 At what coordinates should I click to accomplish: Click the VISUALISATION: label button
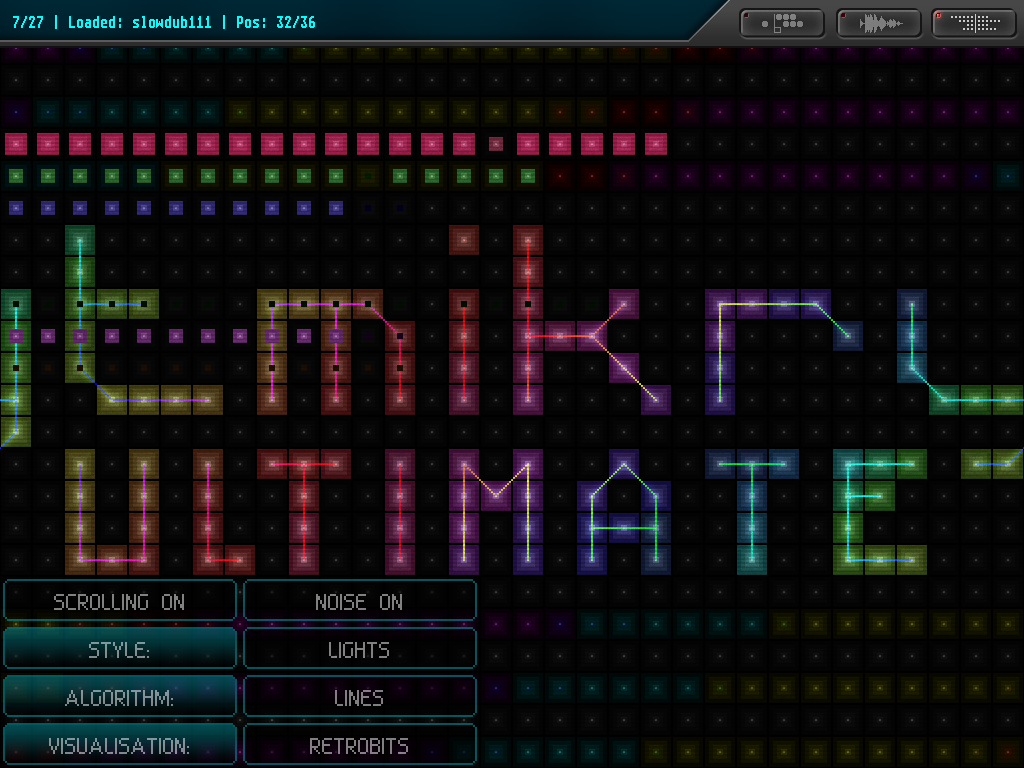[x=120, y=745]
